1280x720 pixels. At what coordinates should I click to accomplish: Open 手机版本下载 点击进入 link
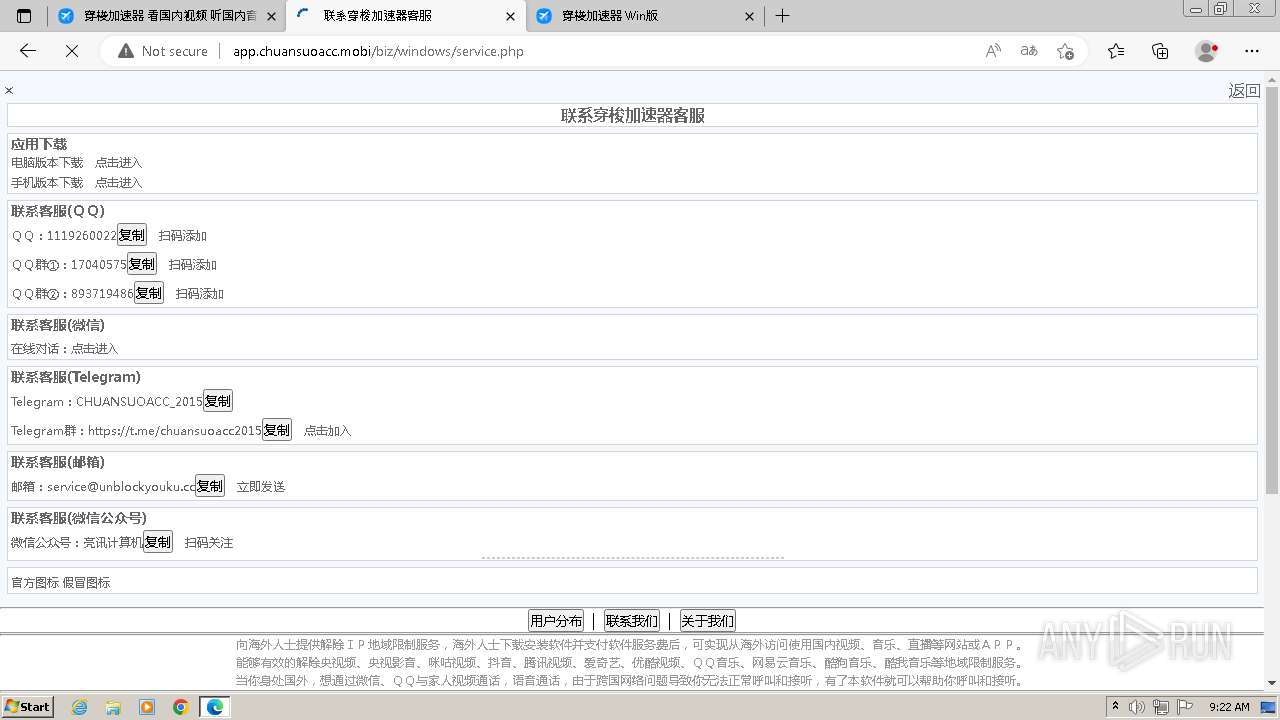click(118, 183)
